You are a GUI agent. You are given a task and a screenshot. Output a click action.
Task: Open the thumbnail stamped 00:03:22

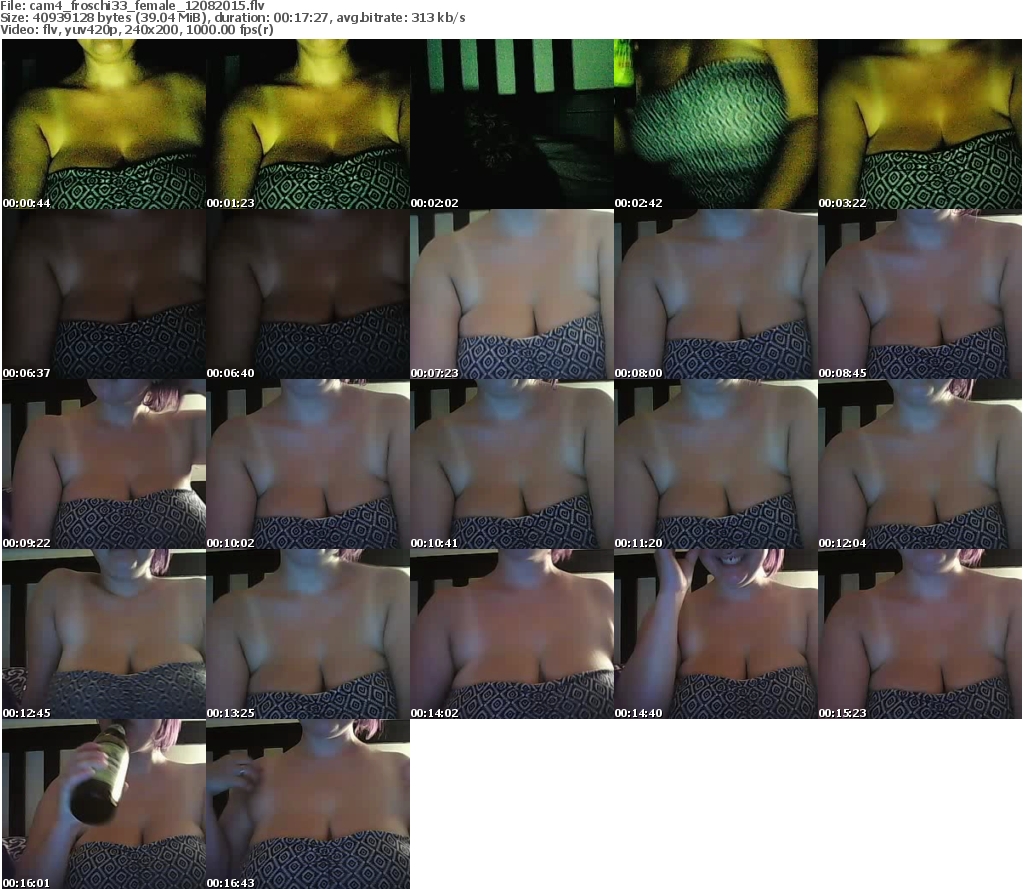[x=920, y=124]
